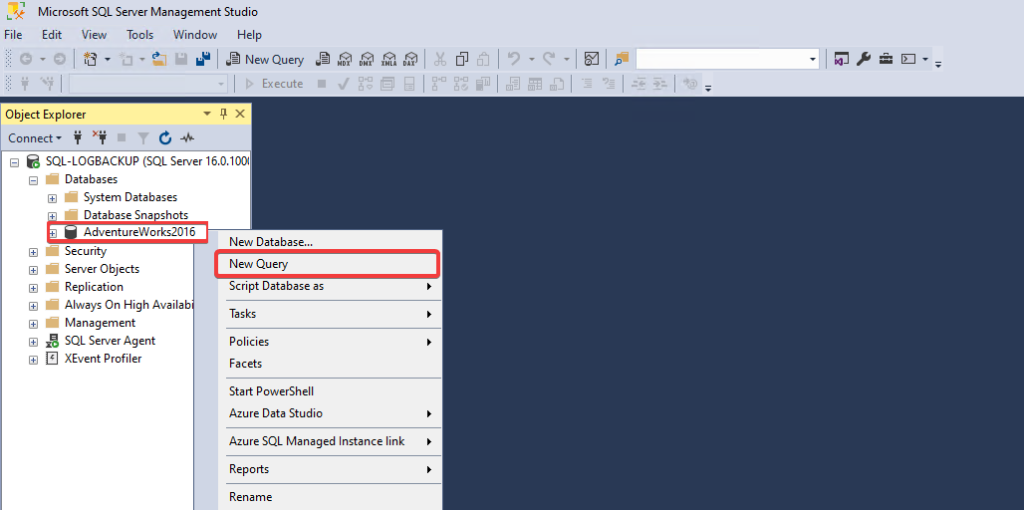
Task: Open Azure SQL Managed Instance link submenu
Action: click(329, 441)
